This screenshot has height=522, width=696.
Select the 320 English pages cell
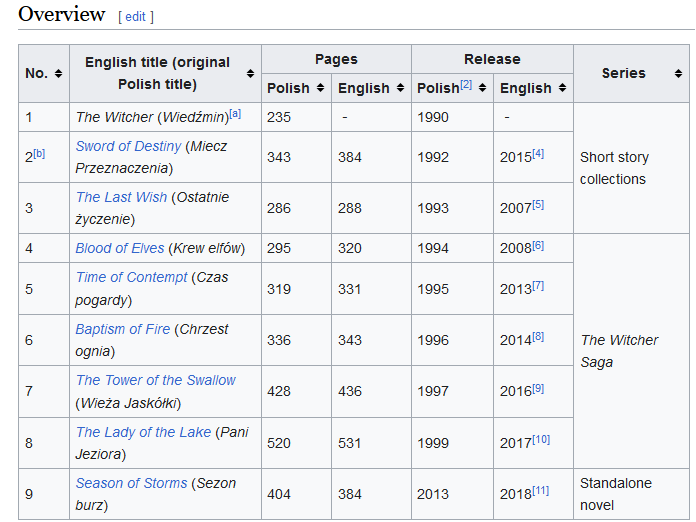[x=372, y=248]
